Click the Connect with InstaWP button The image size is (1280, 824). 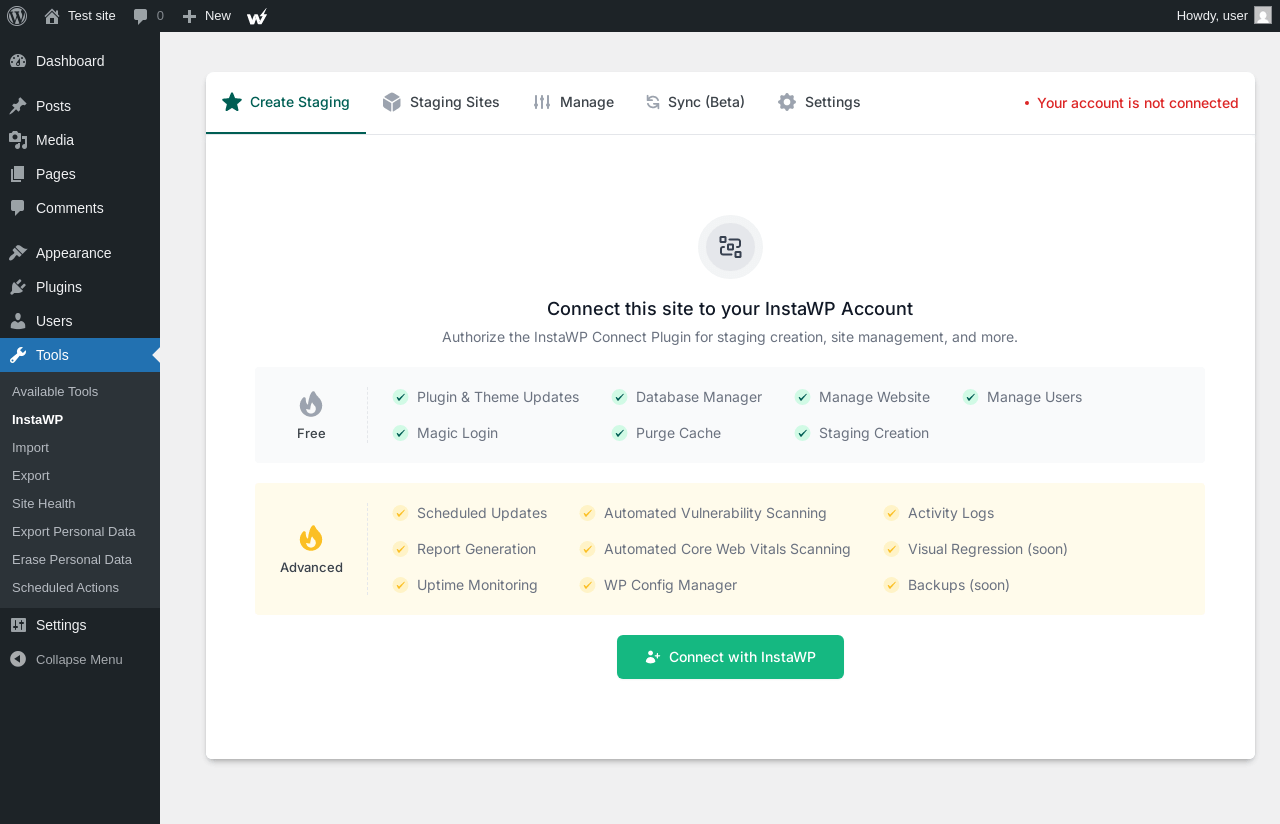pyautogui.click(x=730, y=657)
